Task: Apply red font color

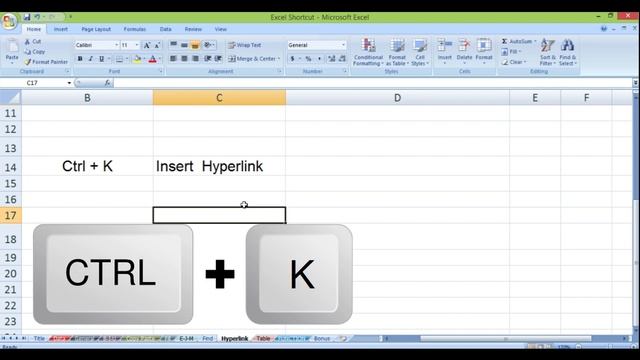Action: pyautogui.click(x=152, y=59)
